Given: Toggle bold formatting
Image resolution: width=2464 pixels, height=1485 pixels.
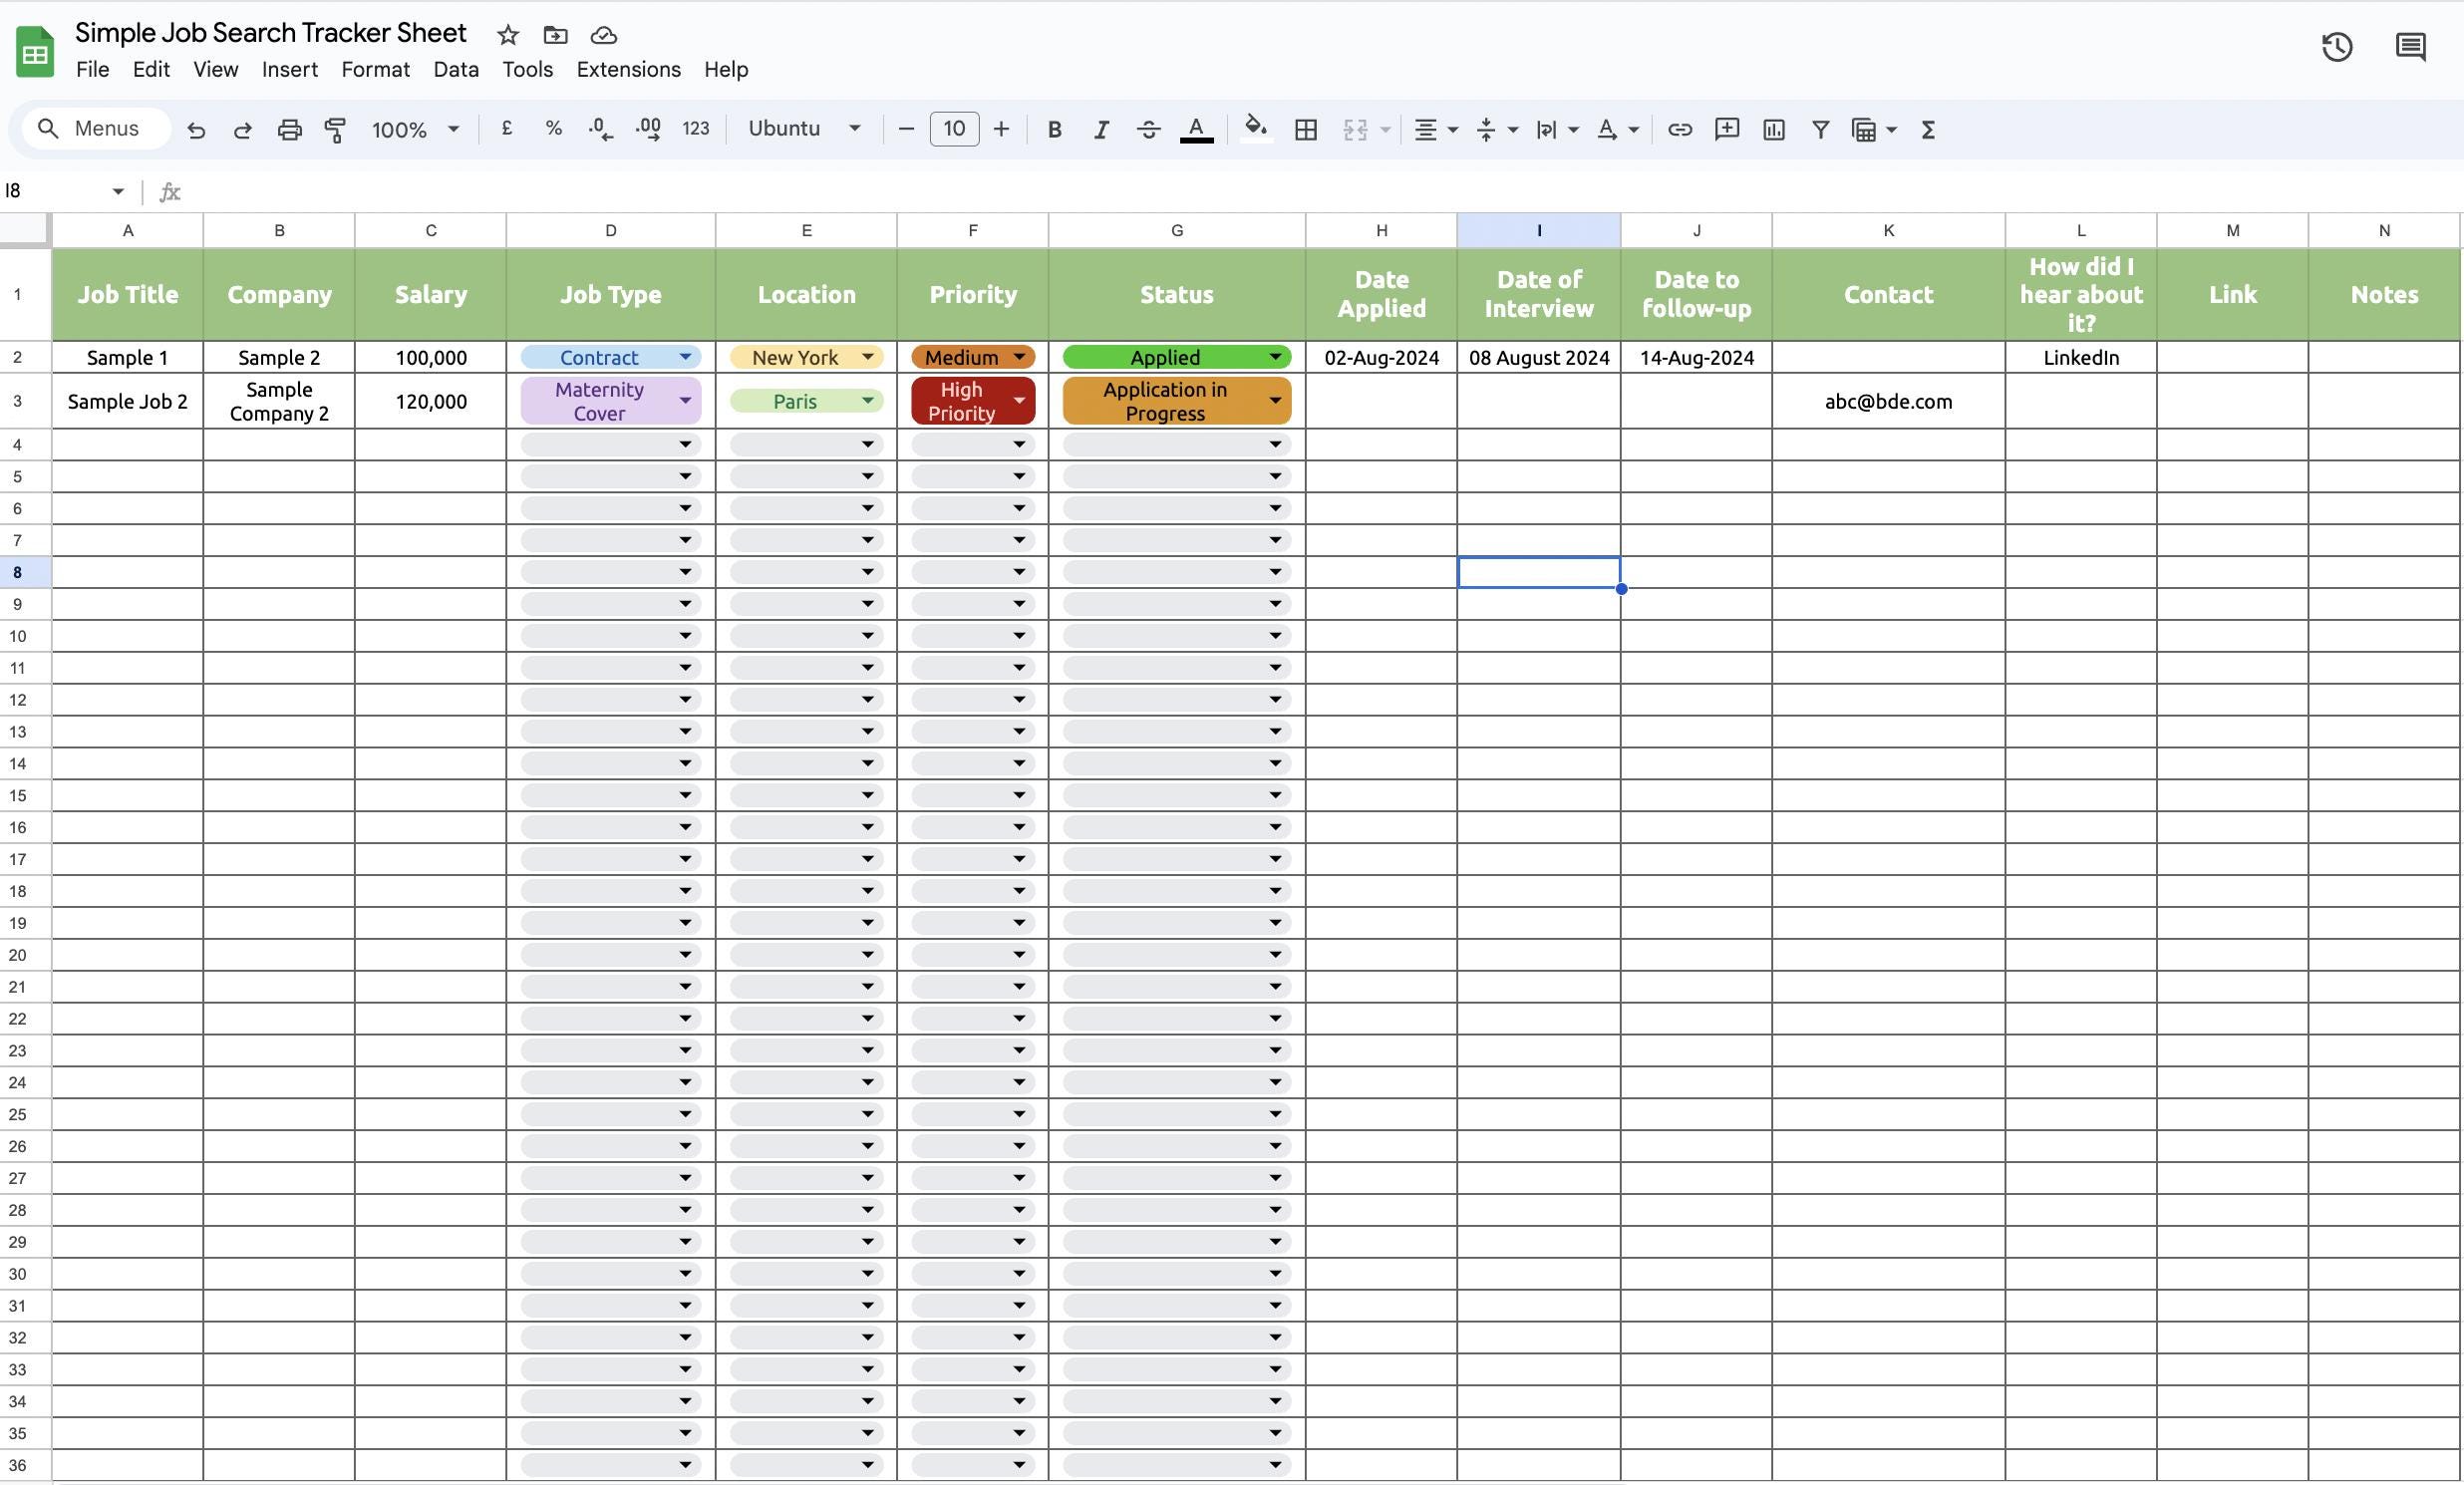Looking at the screenshot, I should coord(1054,129).
